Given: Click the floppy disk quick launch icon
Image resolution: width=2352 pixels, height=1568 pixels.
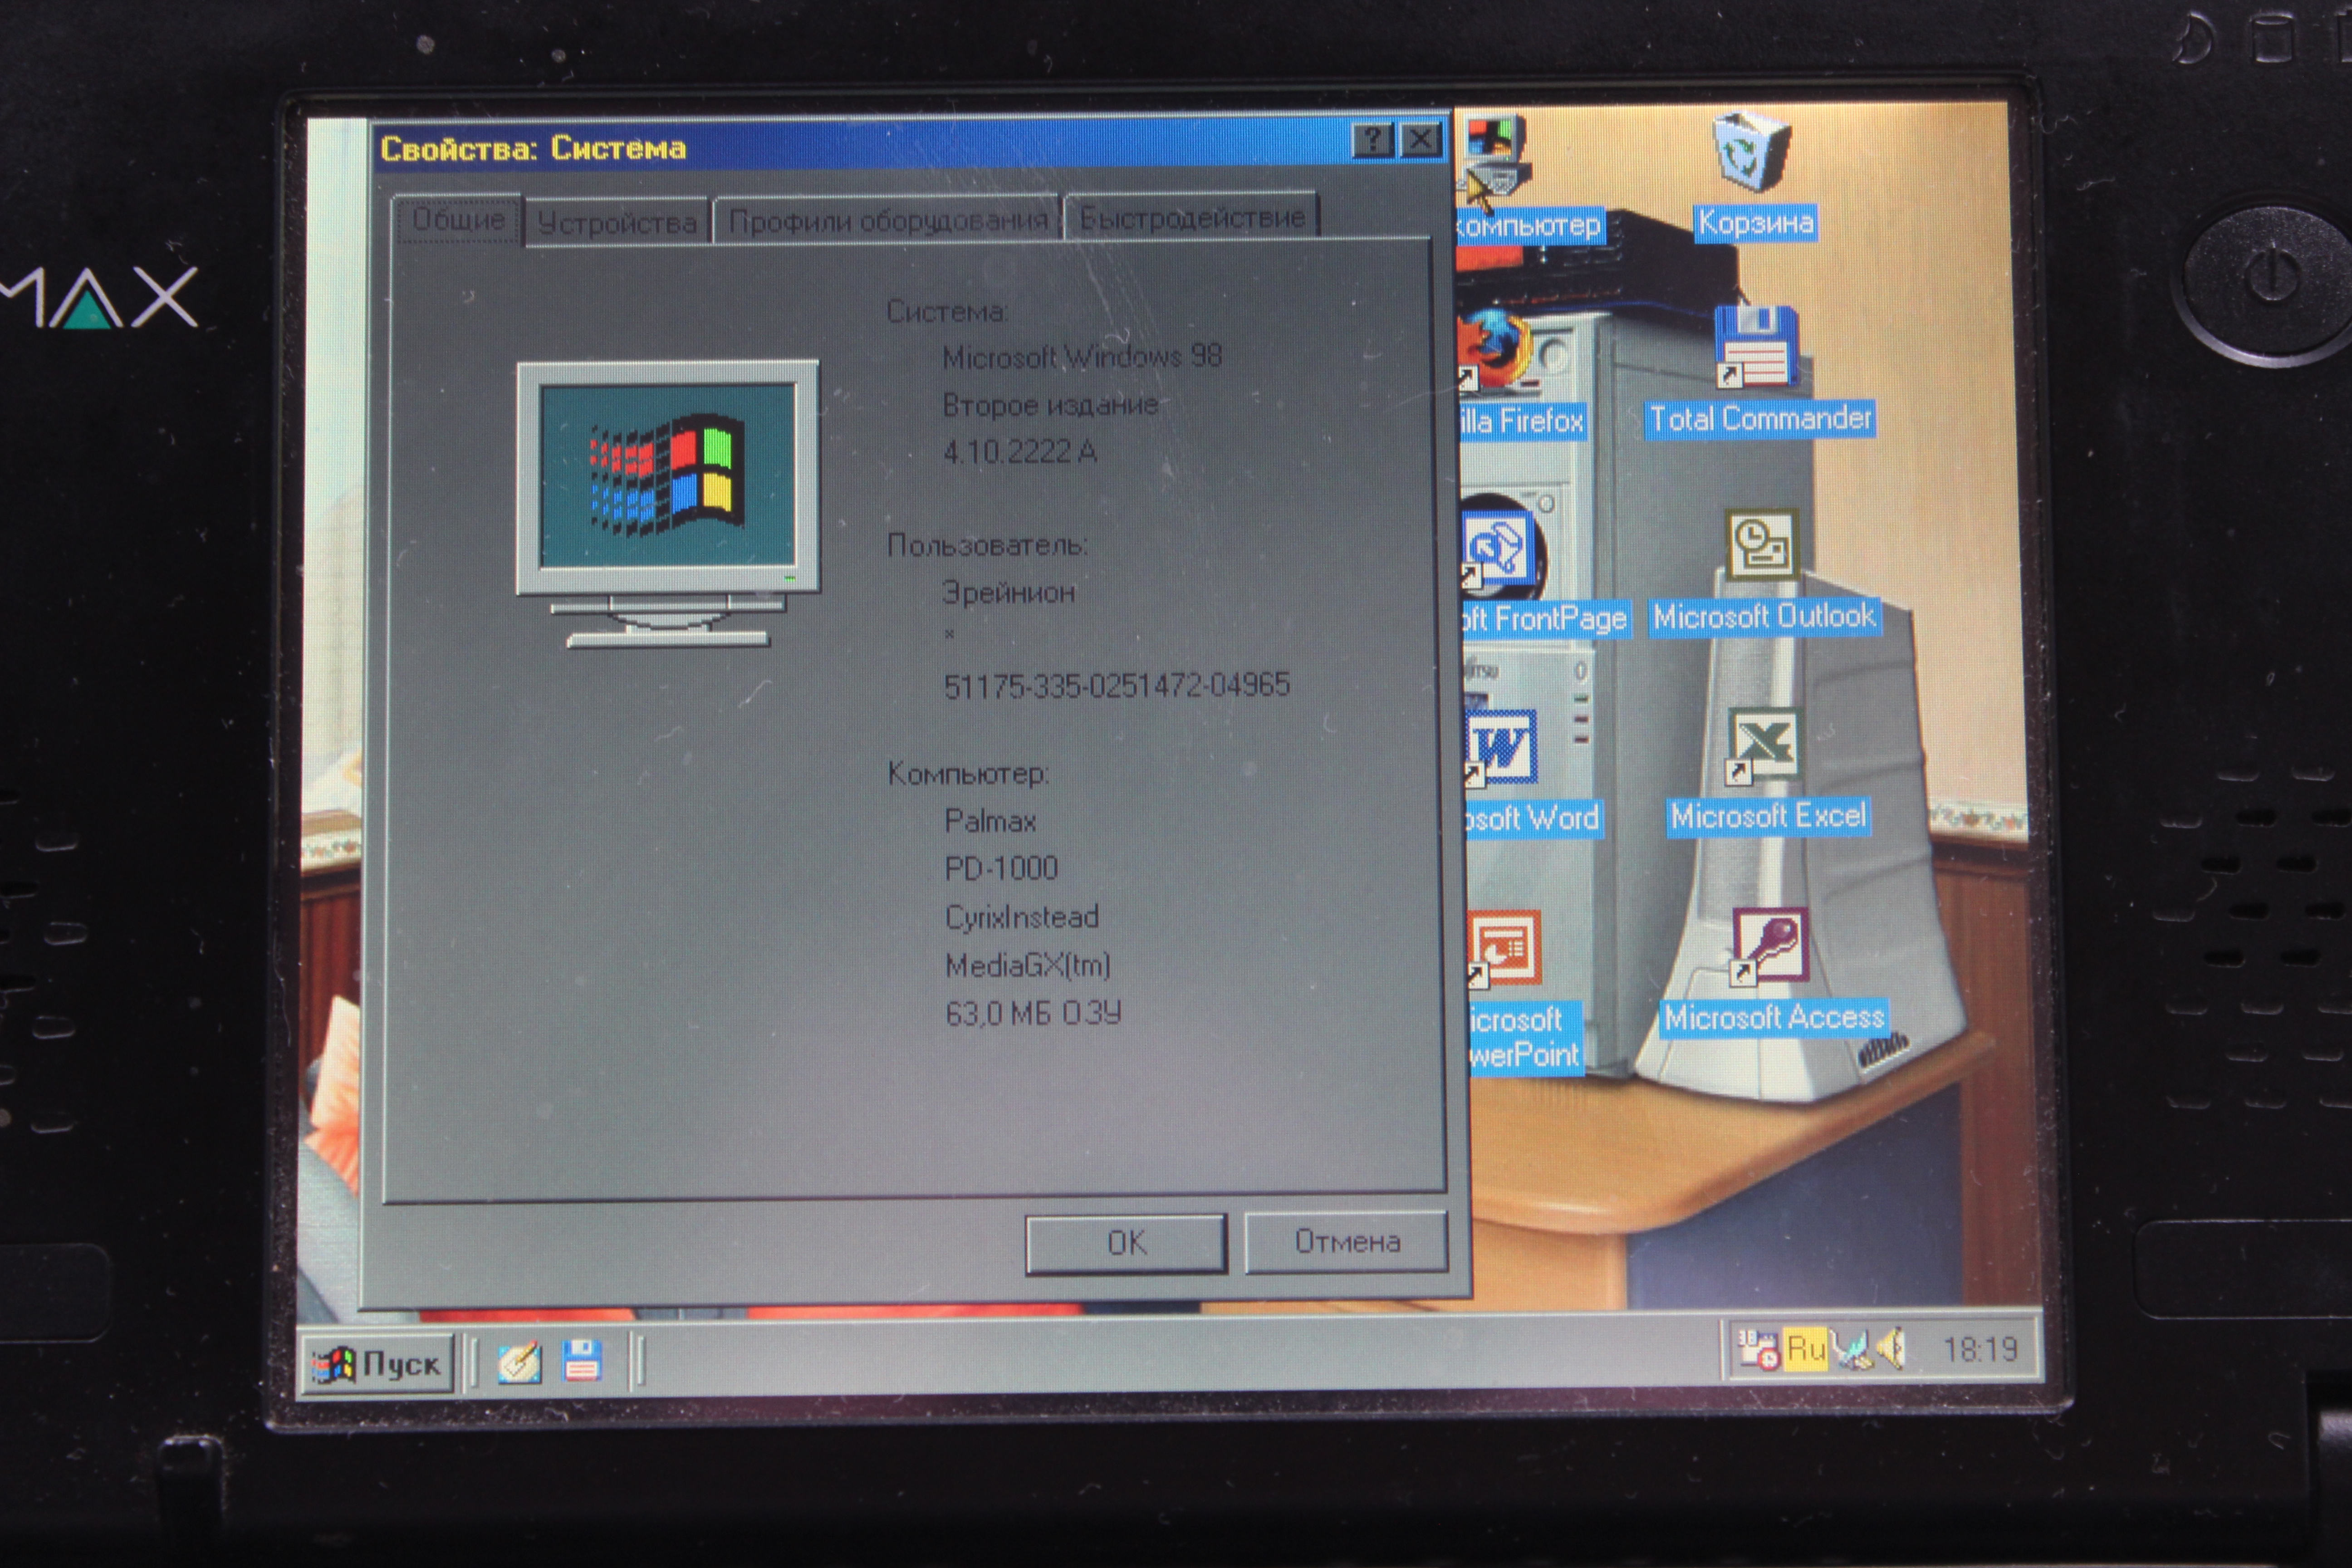Looking at the screenshot, I should pos(581,1361).
